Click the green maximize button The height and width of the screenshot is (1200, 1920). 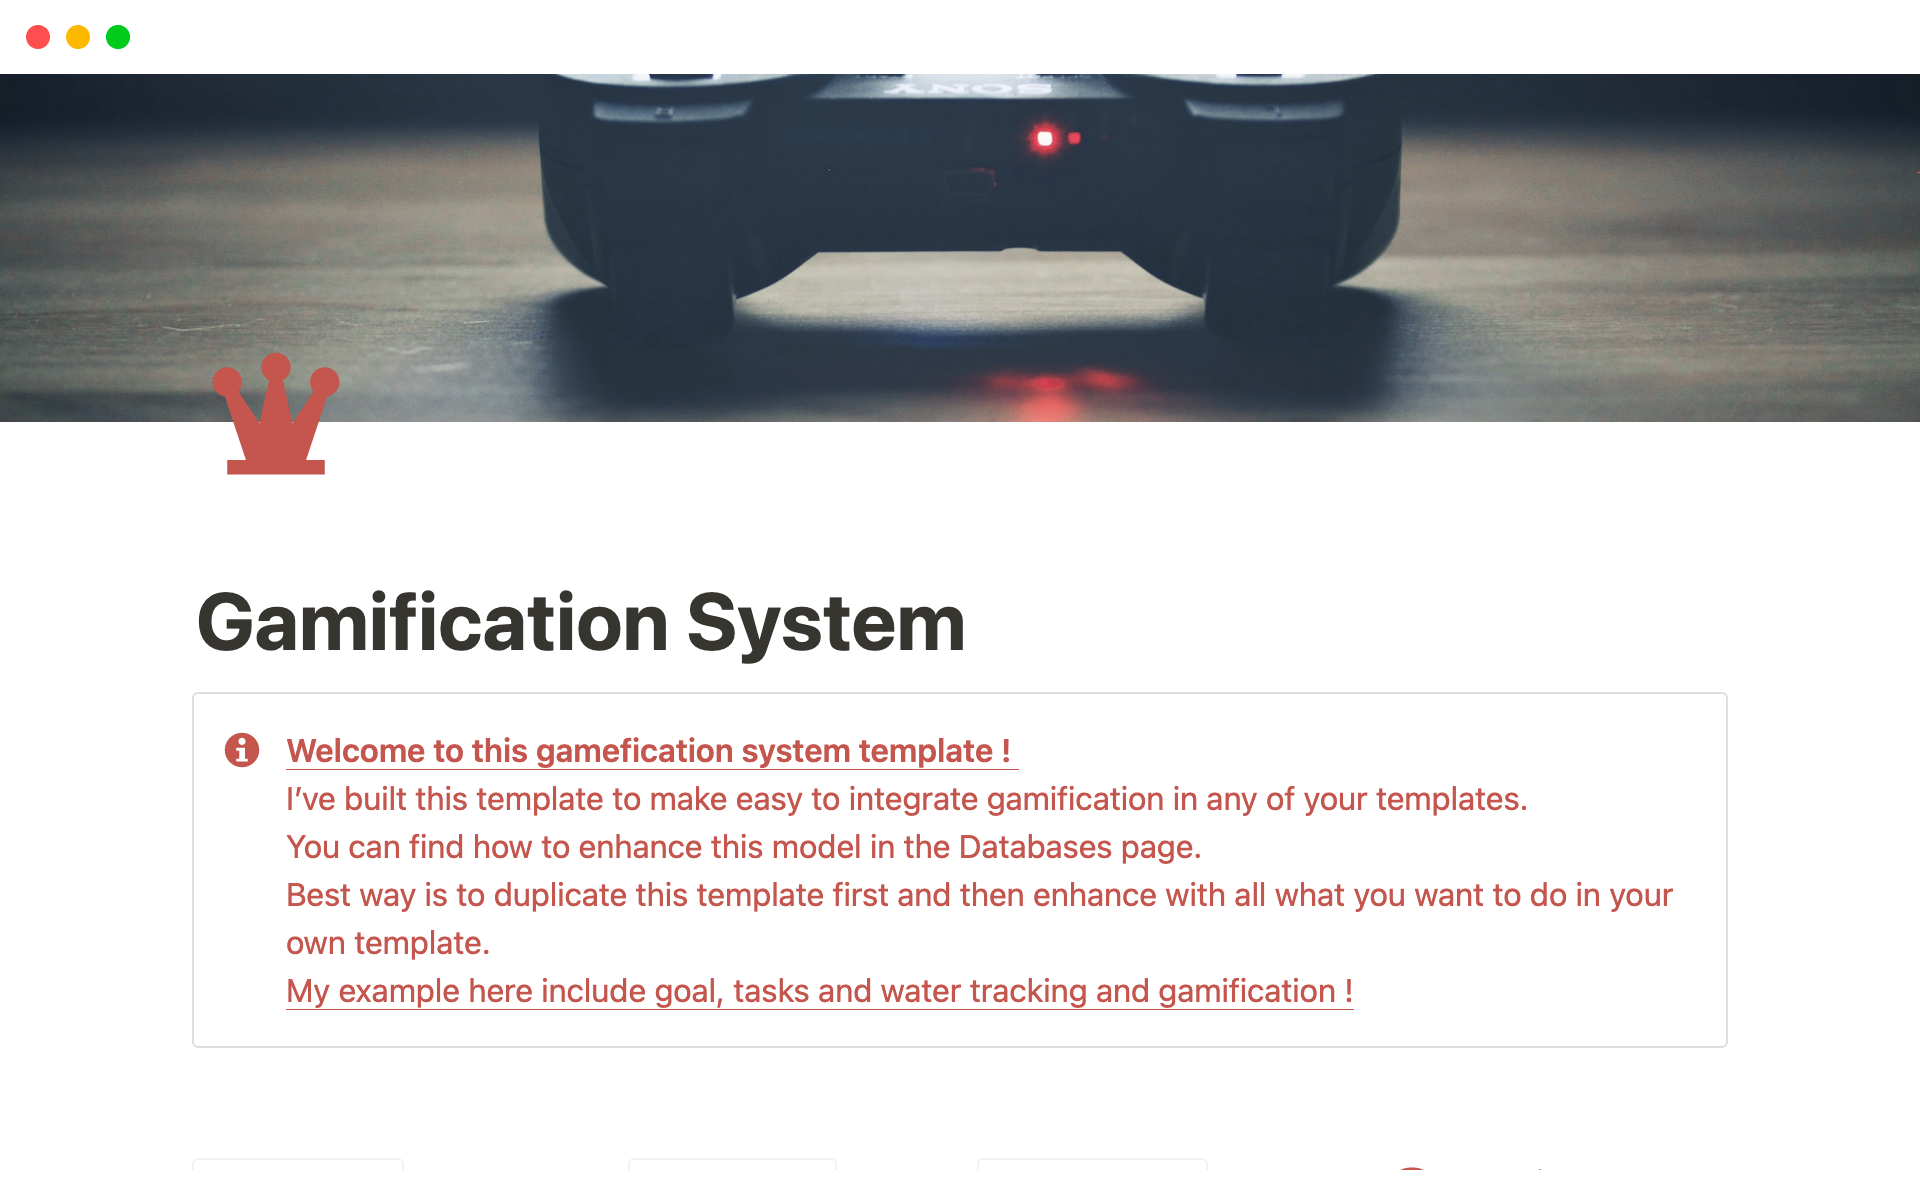pos(119,35)
